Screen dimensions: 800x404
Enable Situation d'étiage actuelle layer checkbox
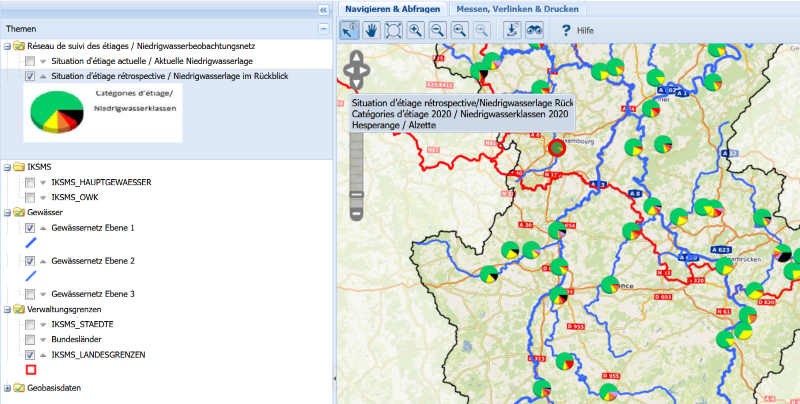[30, 61]
